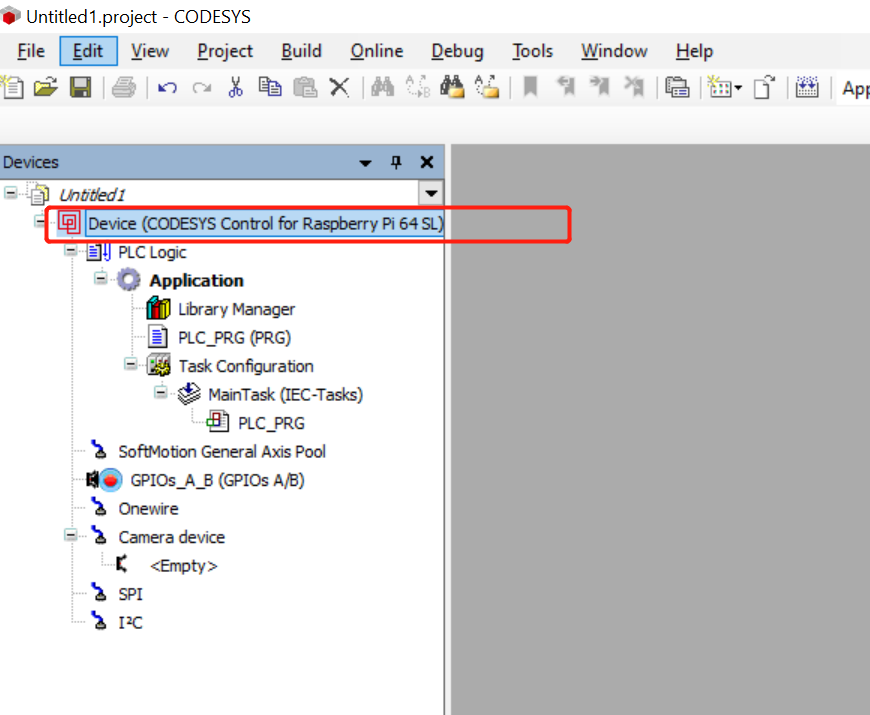The width and height of the screenshot is (870, 715).
Task: Select the I²C tree item
Action: click(x=130, y=622)
